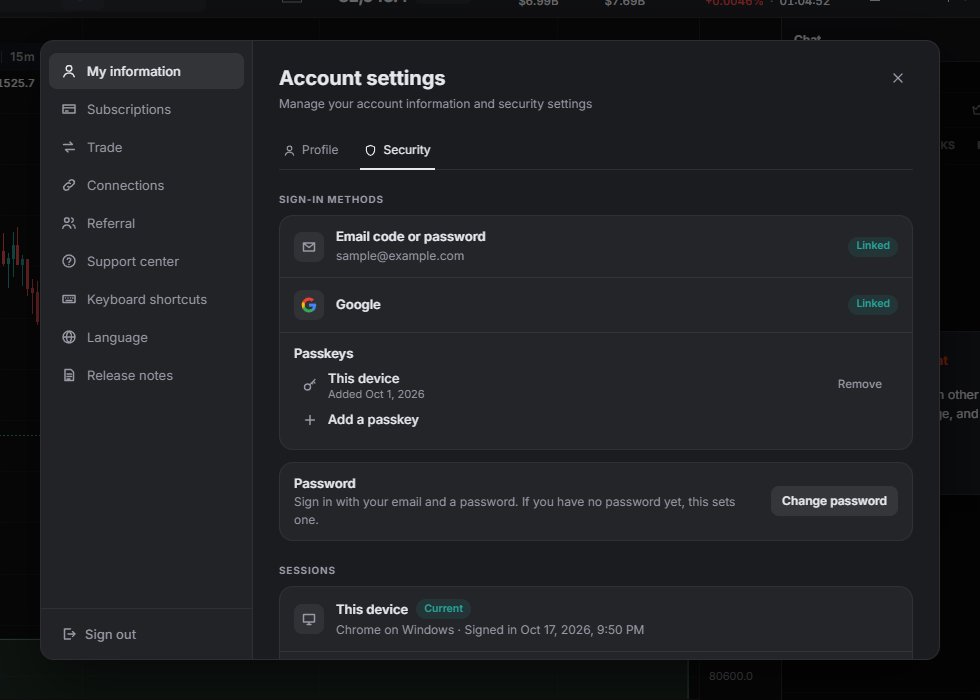Click the Current session badge
Image resolution: width=980 pixels, height=700 pixels.
(x=443, y=609)
